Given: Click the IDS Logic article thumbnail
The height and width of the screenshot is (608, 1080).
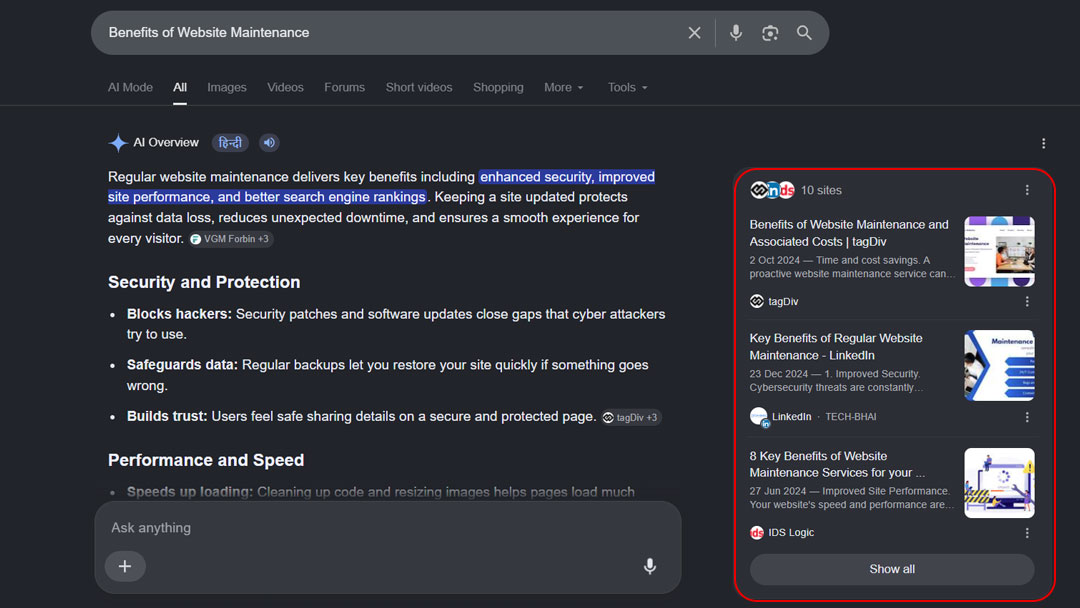Looking at the screenshot, I should [x=999, y=483].
